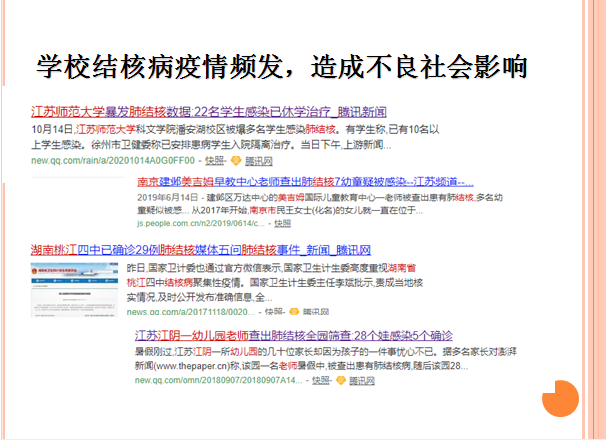Click the verified badge icon in 桃江四中 result

(294, 311)
